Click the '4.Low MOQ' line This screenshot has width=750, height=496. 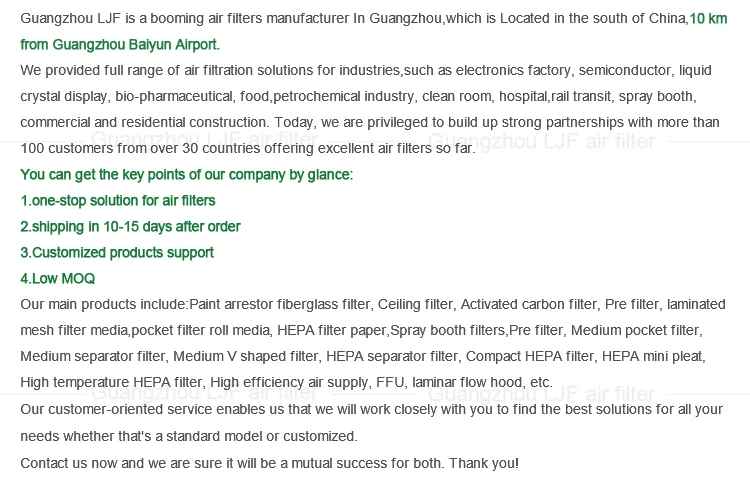[x=57, y=278]
